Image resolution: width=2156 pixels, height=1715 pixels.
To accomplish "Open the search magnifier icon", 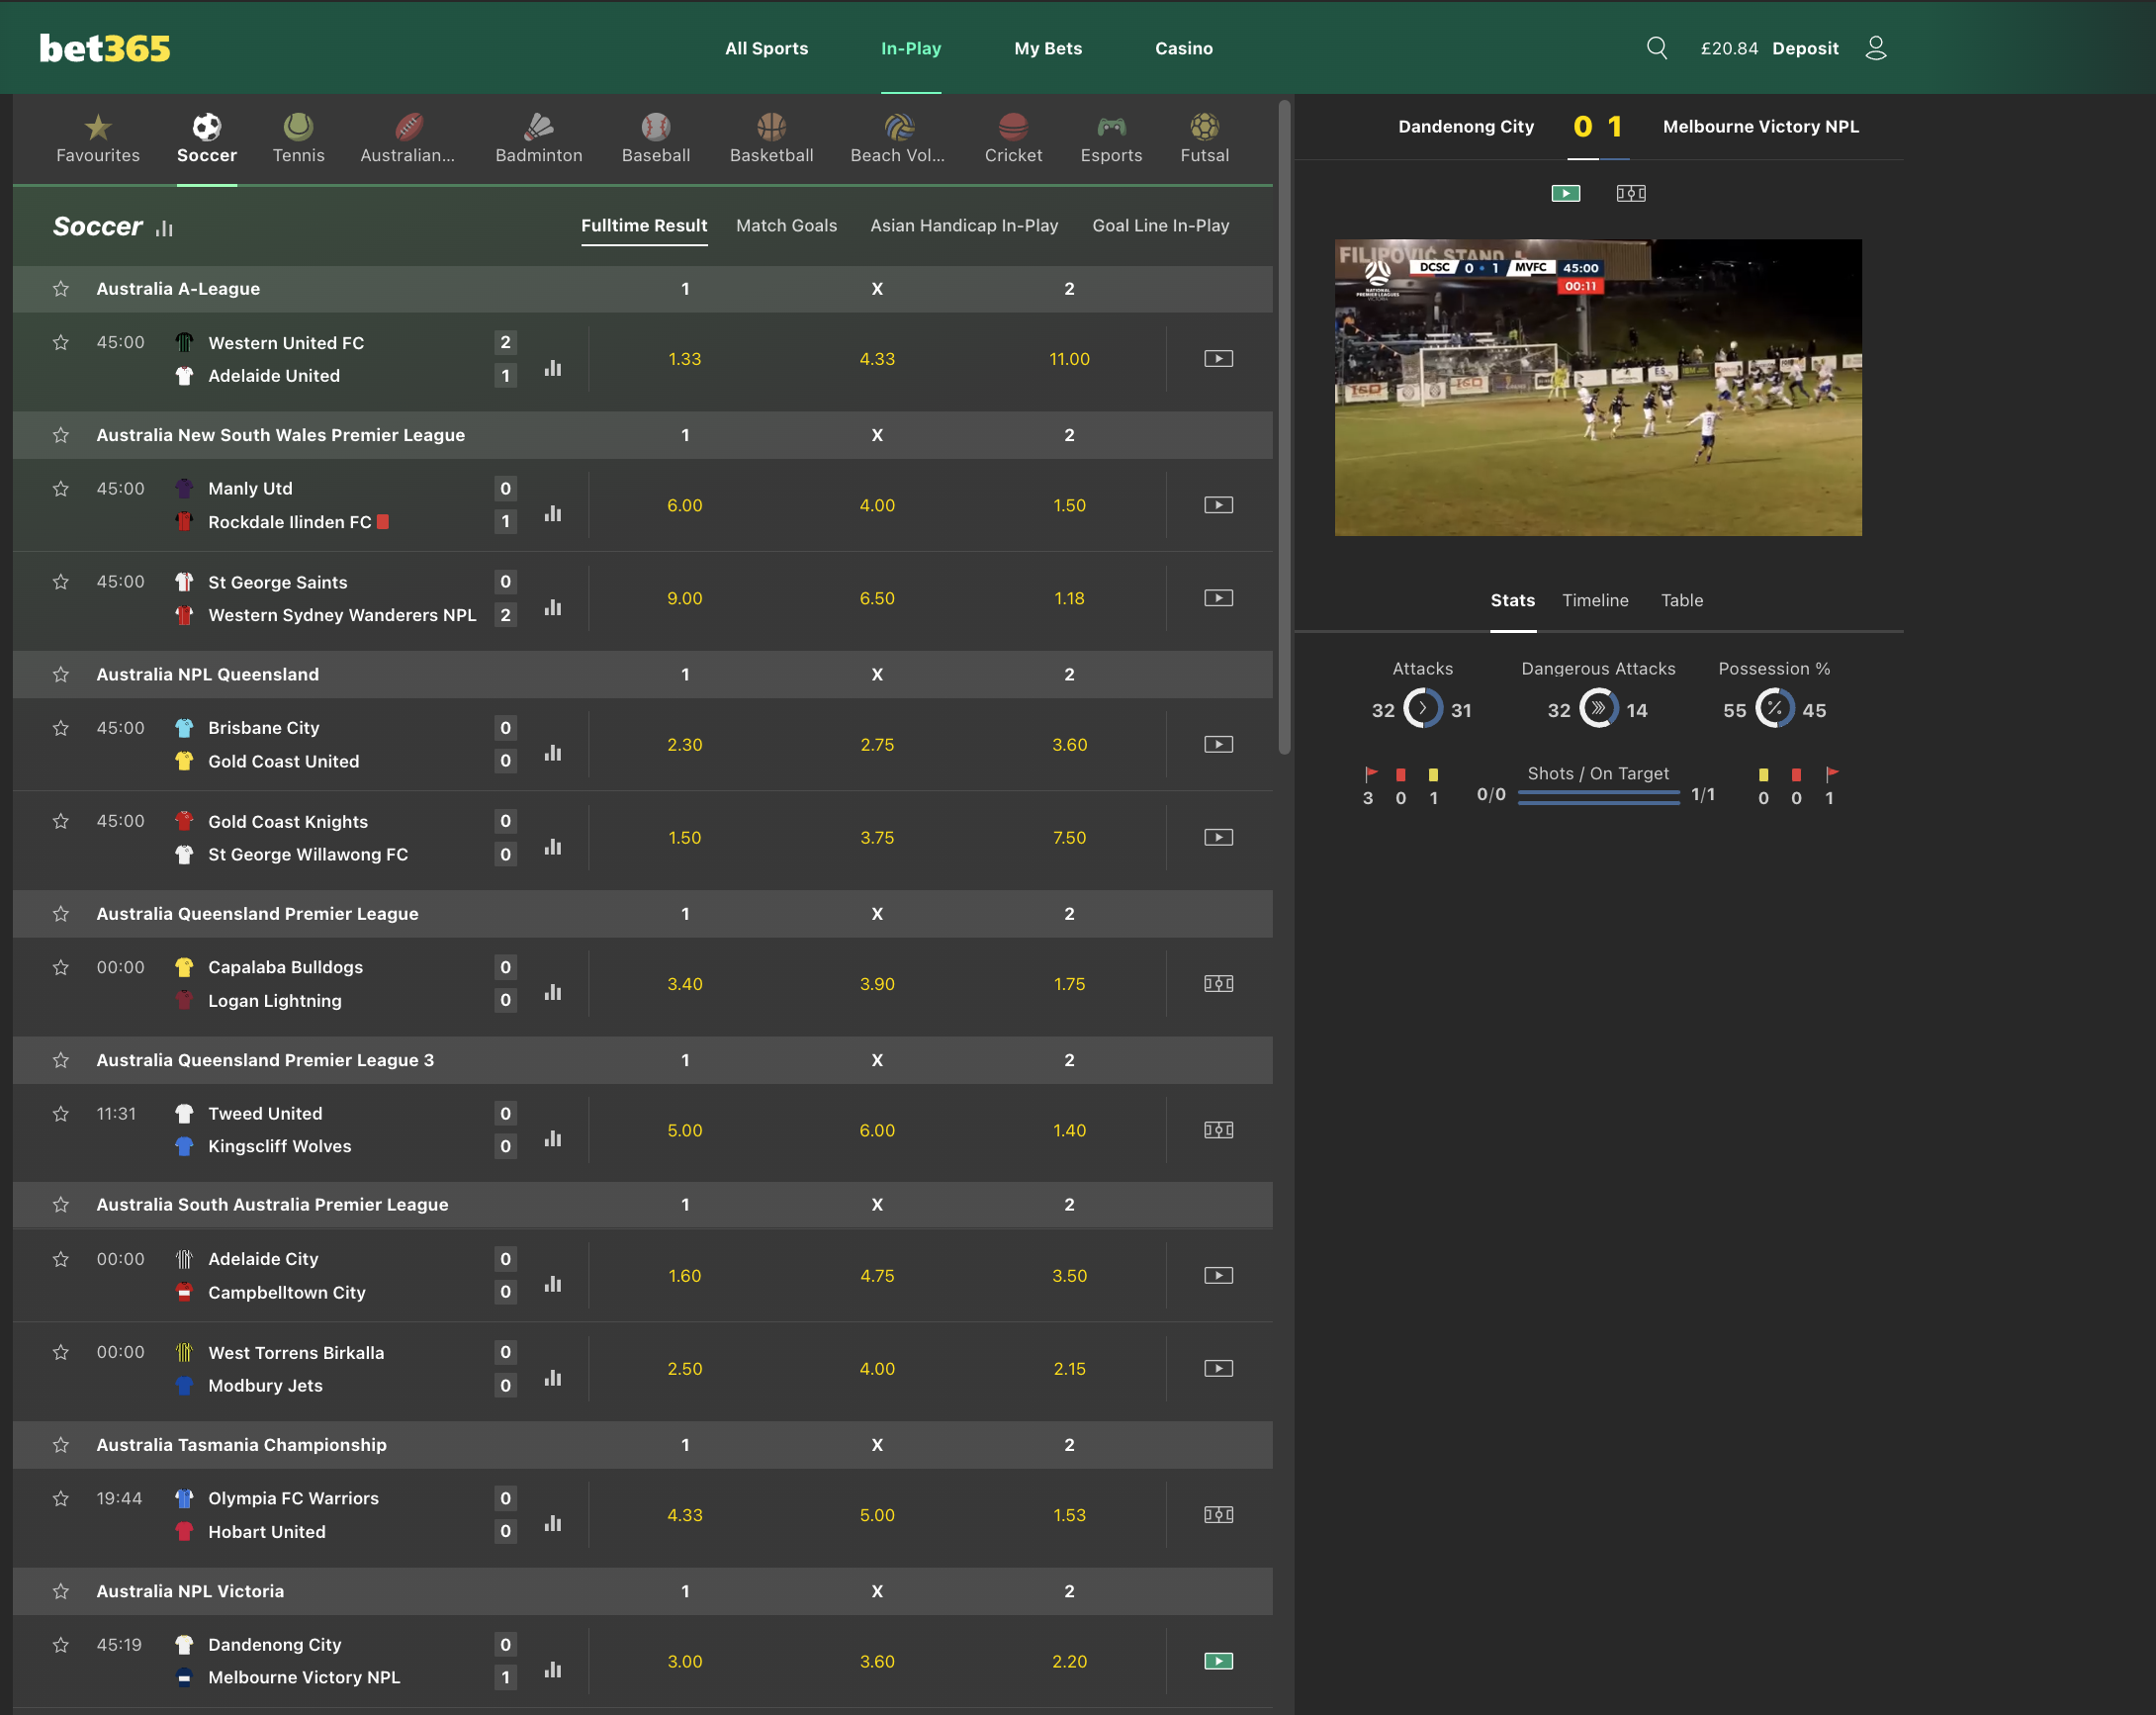I will (1656, 48).
